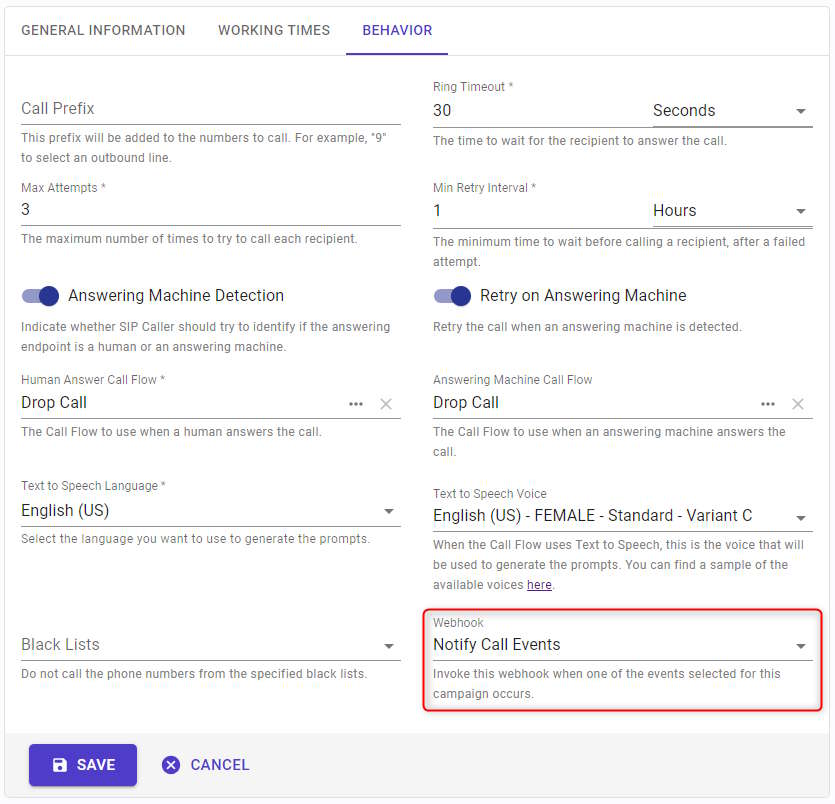835x804 pixels.
Task: Open Min Retry Interval unit dropdown showing Hours
Action: (732, 211)
